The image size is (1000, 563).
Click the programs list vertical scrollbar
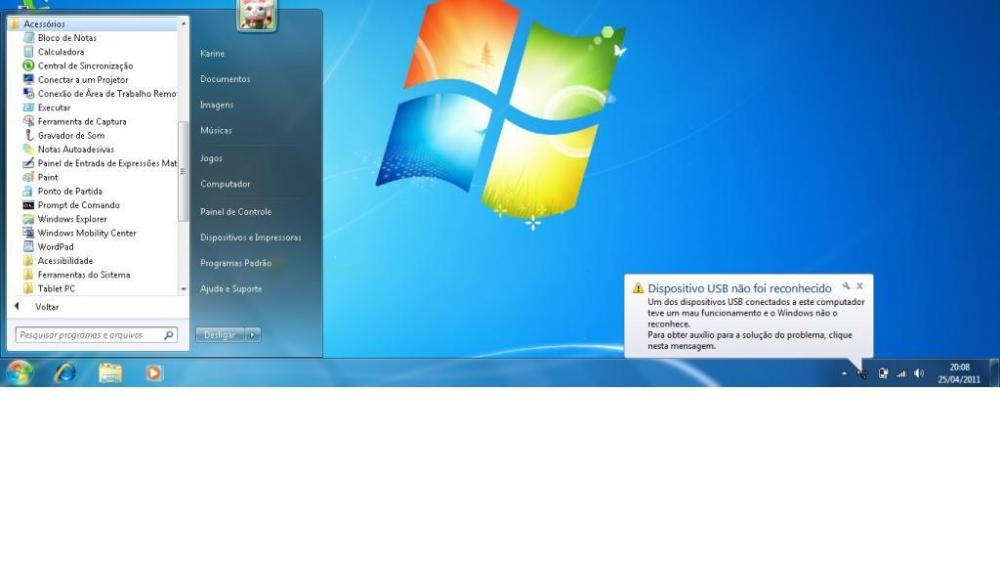[x=182, y=170]
